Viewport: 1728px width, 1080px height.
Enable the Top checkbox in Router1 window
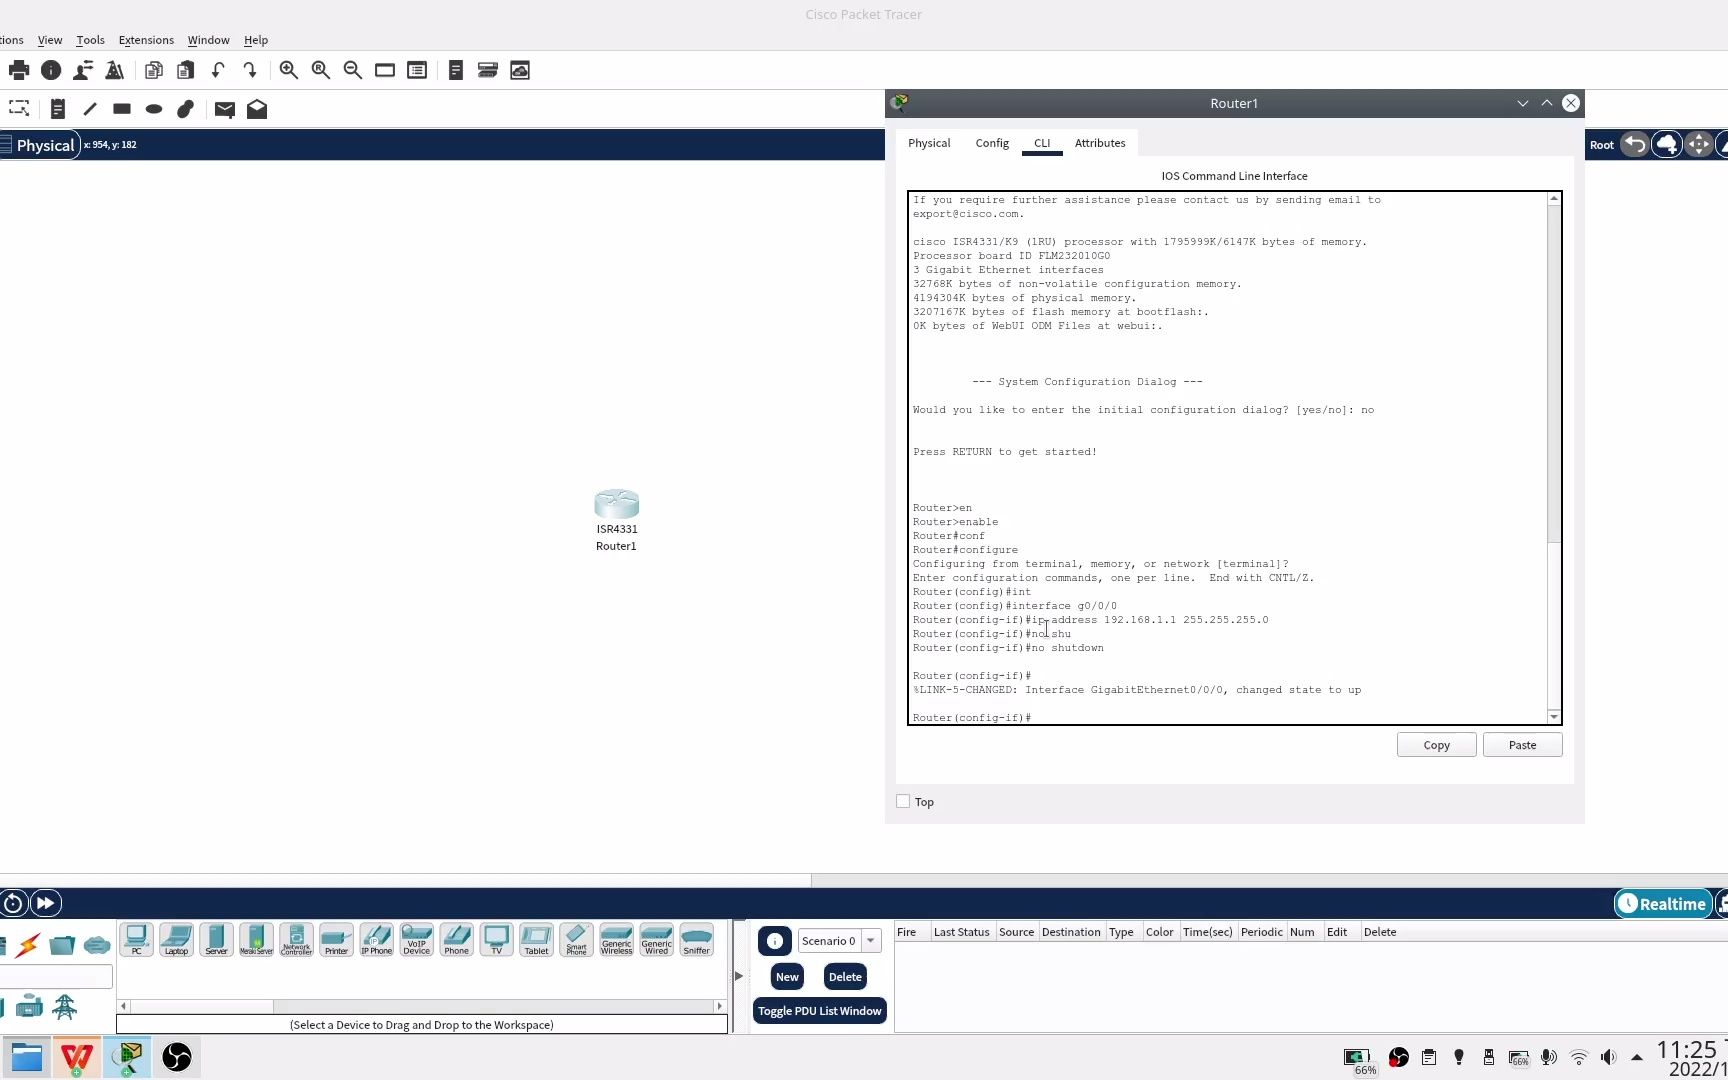903,802
